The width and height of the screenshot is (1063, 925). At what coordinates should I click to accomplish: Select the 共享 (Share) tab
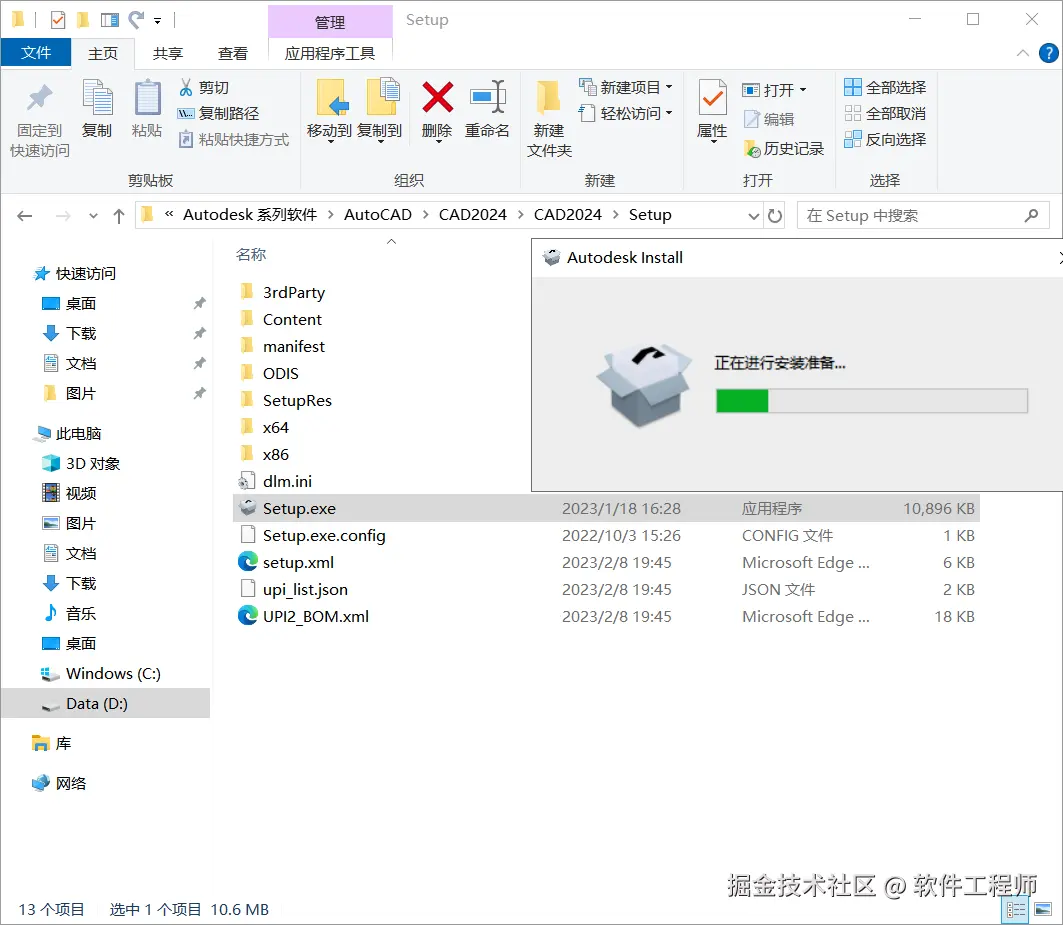[x=167, y=54]
